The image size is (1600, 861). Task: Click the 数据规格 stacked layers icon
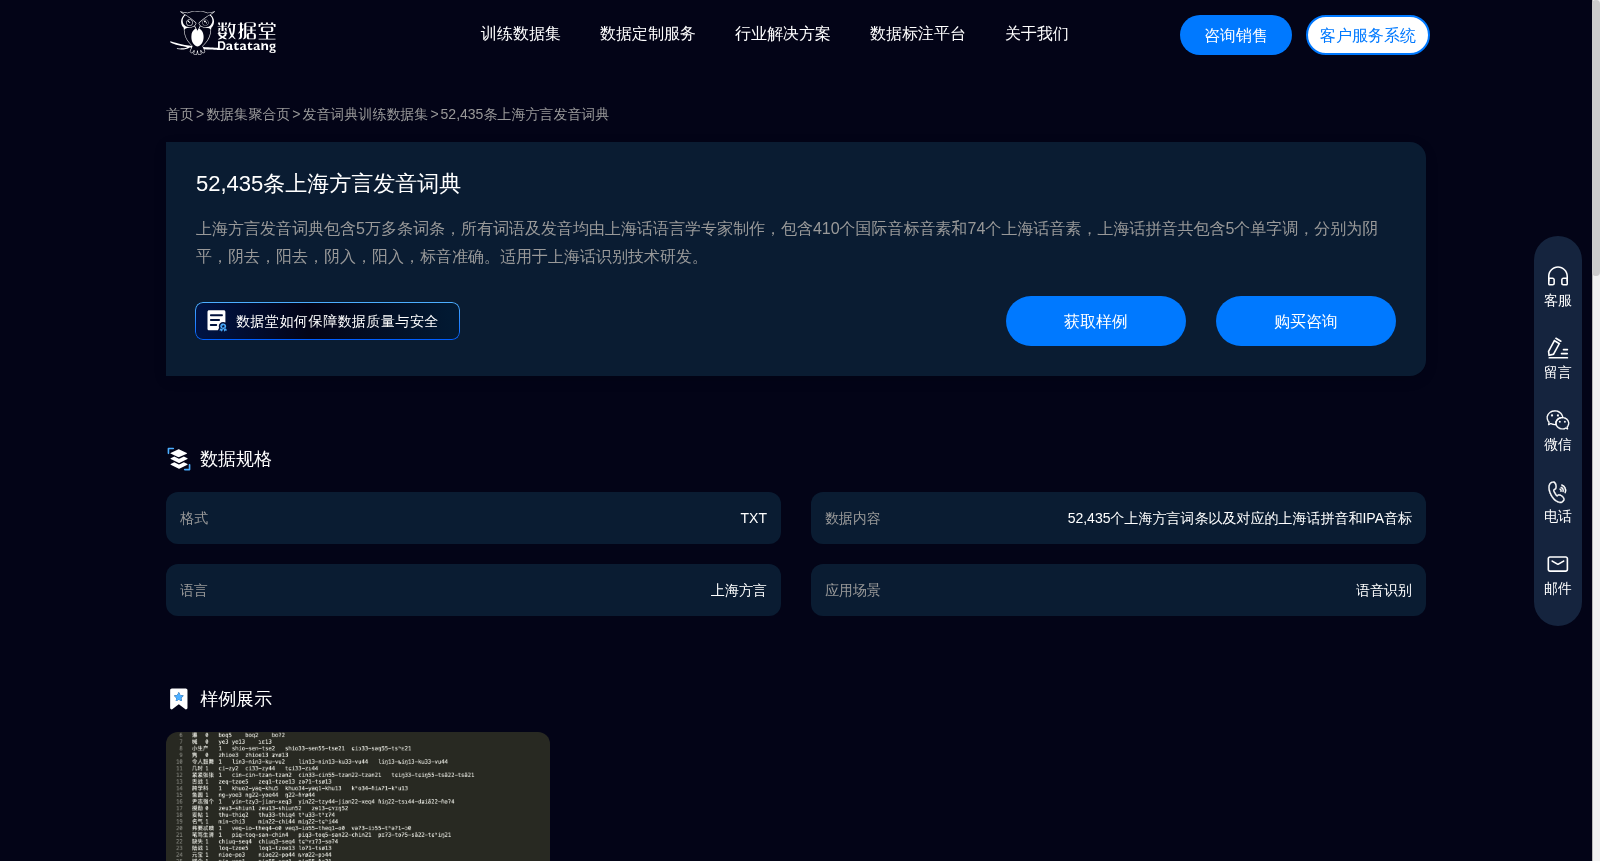[x=179, y=459]
